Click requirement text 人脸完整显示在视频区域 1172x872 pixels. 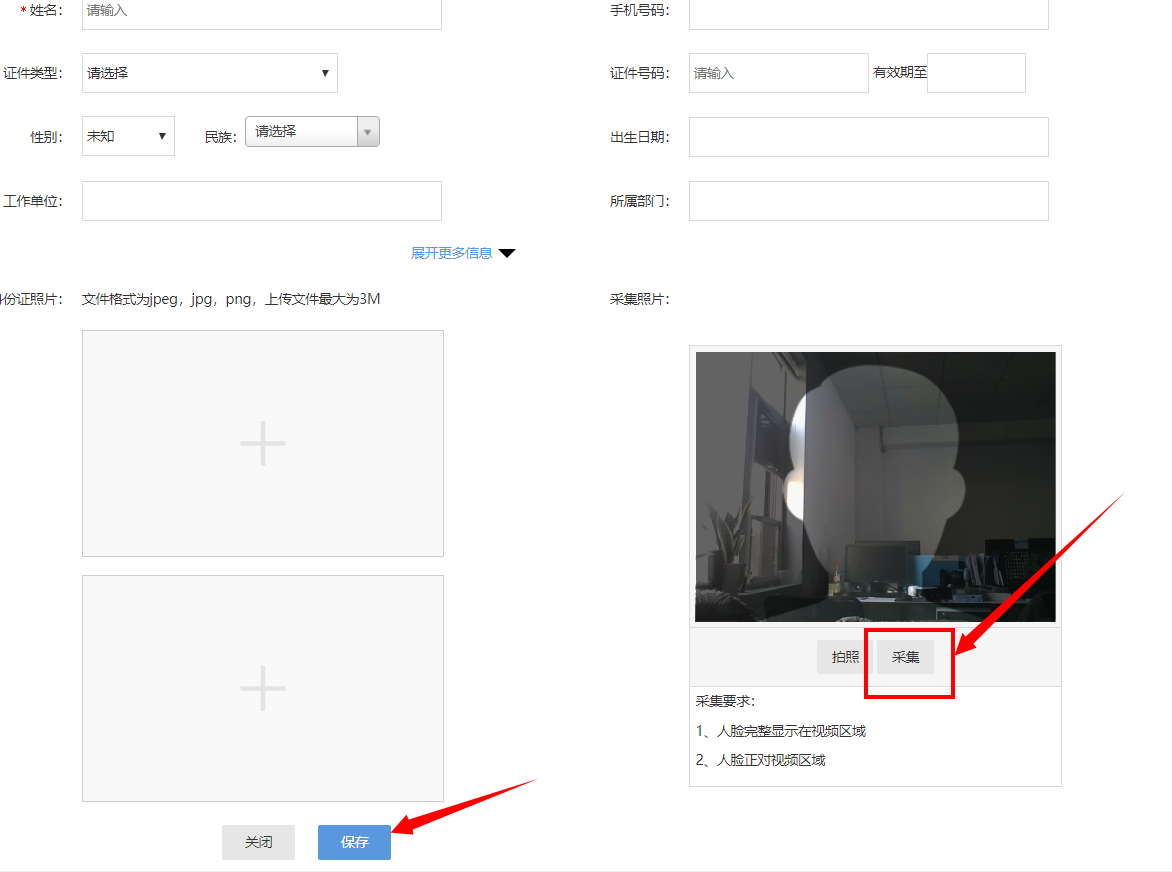pyautogui.click(x=791, y=731)
